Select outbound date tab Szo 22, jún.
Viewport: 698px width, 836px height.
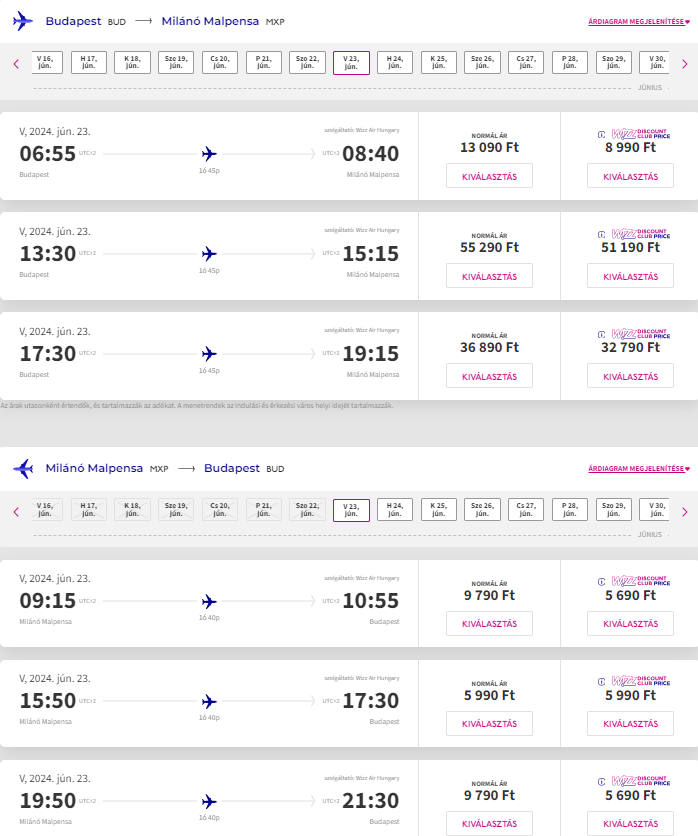coord(307,63)
